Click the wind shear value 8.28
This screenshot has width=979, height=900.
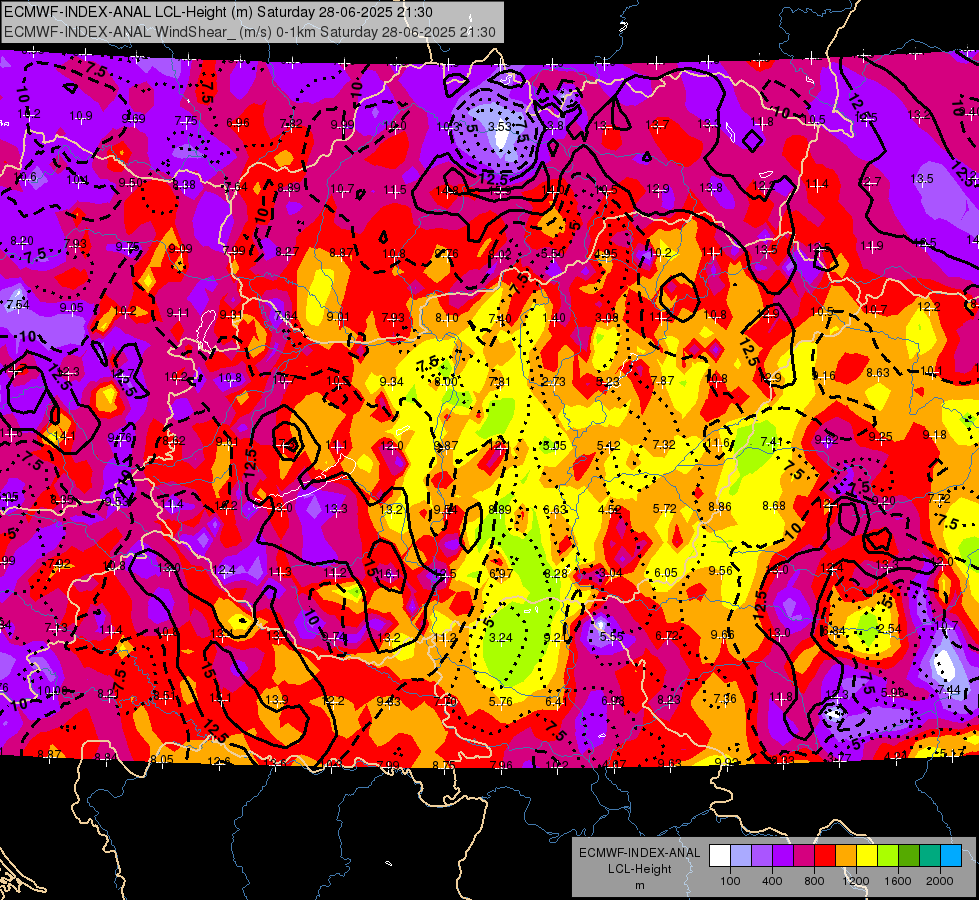click(556, 573)
